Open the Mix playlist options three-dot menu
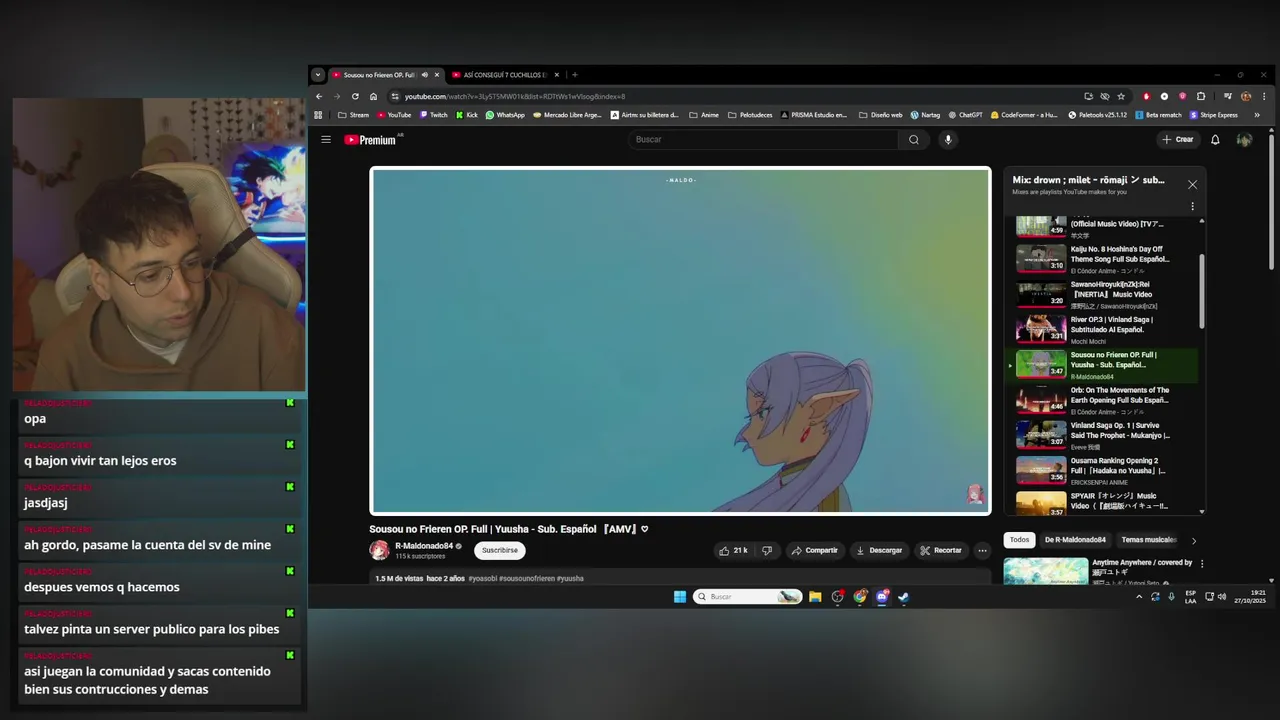 tap(1192, 206)
